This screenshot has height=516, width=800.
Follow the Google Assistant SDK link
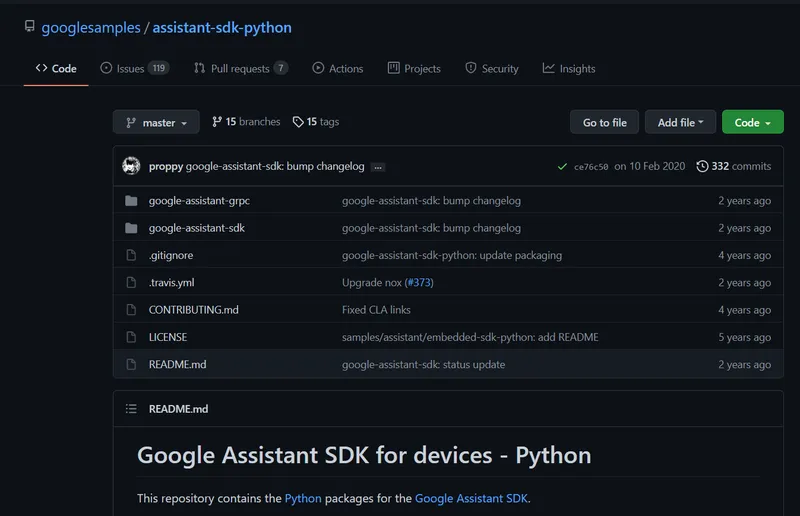click(x=471, y=498)
